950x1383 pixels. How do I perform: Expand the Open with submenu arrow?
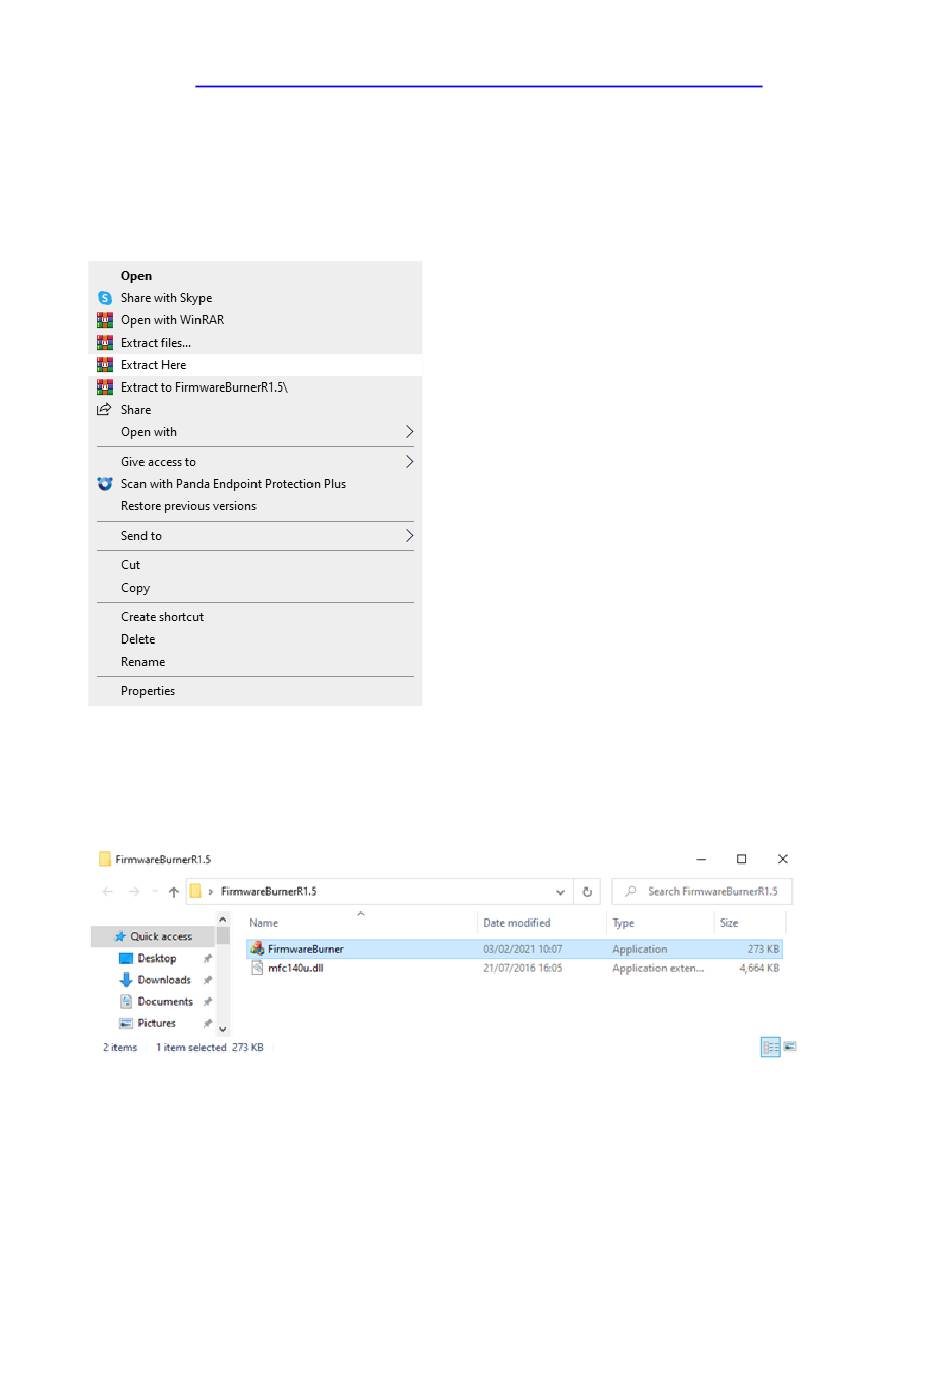click(x=409, y=432)
